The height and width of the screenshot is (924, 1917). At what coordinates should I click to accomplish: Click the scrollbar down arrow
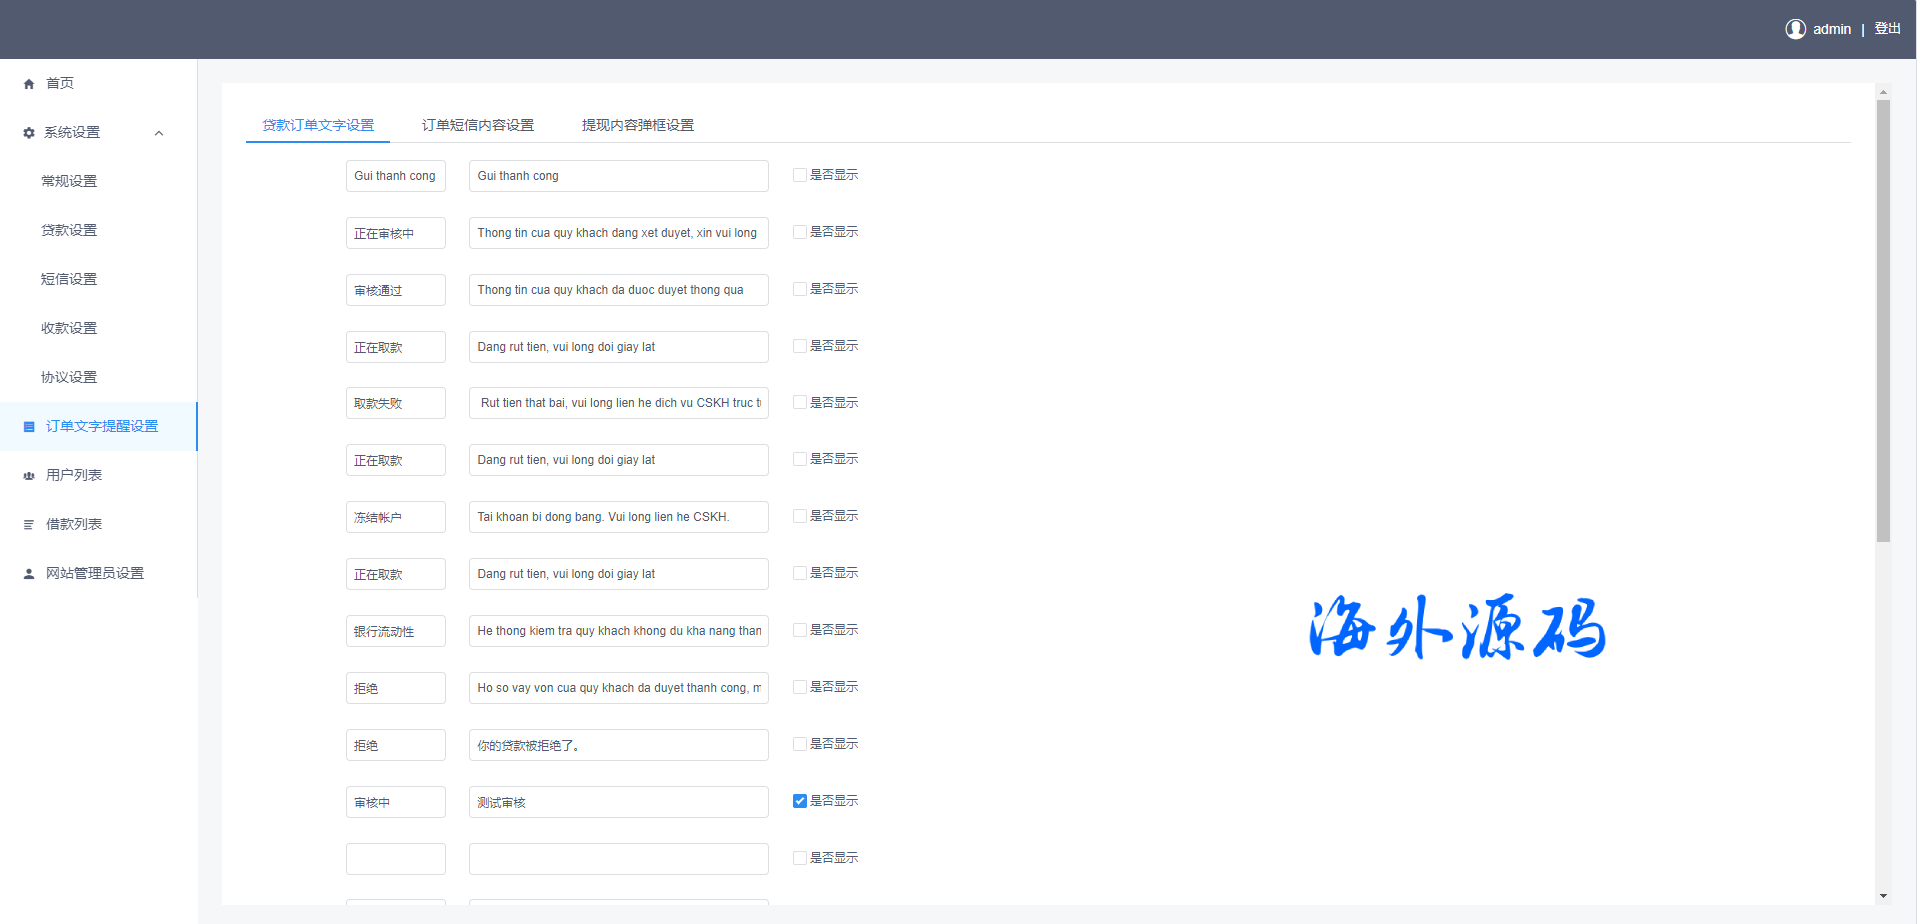click(x=1883, y=896)
